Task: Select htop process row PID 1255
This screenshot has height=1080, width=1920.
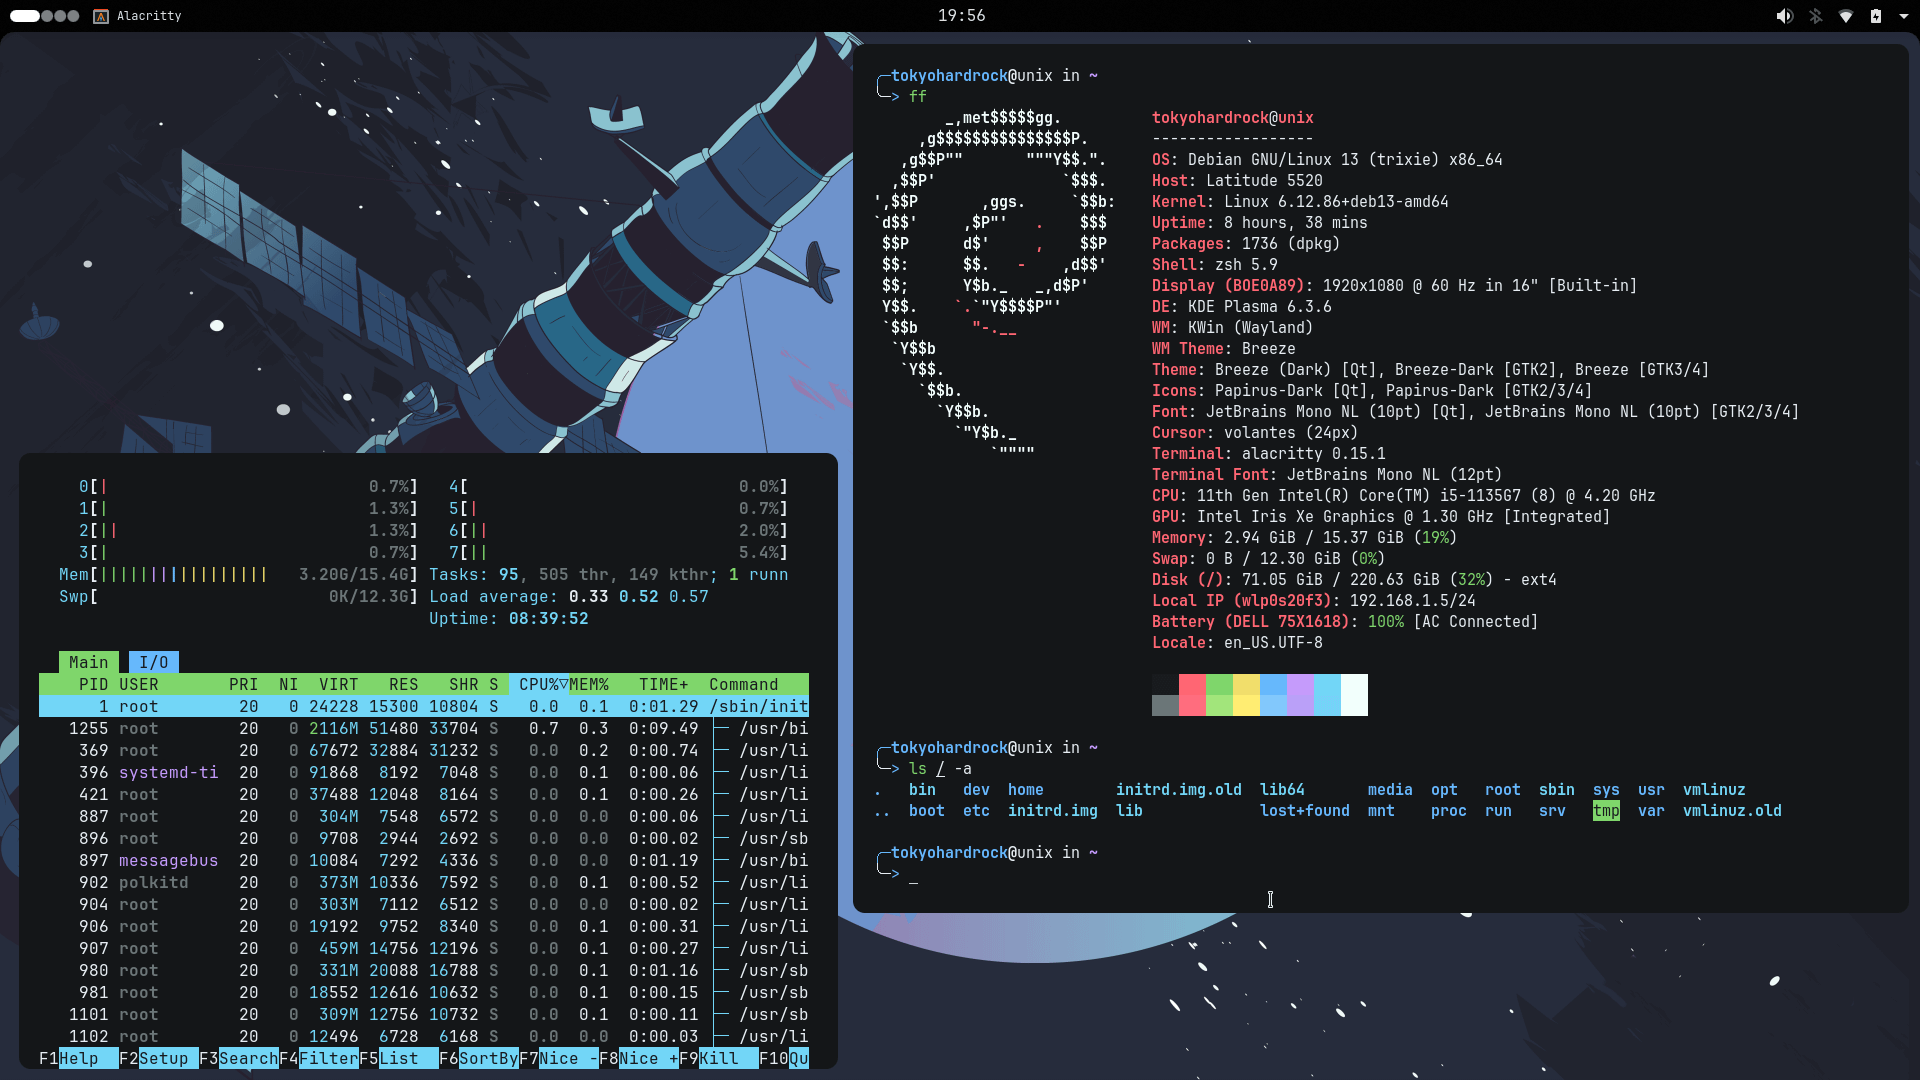Action: 424,728
